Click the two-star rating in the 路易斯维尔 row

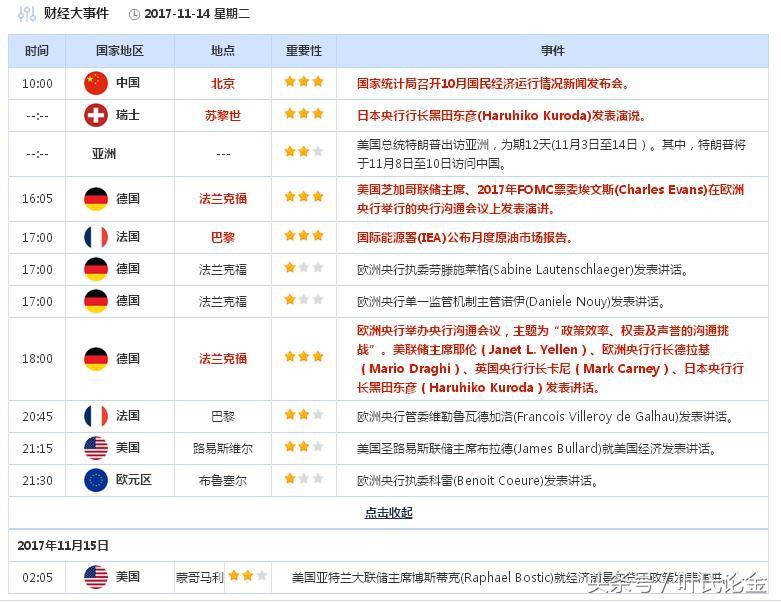[x=304, y=446]
